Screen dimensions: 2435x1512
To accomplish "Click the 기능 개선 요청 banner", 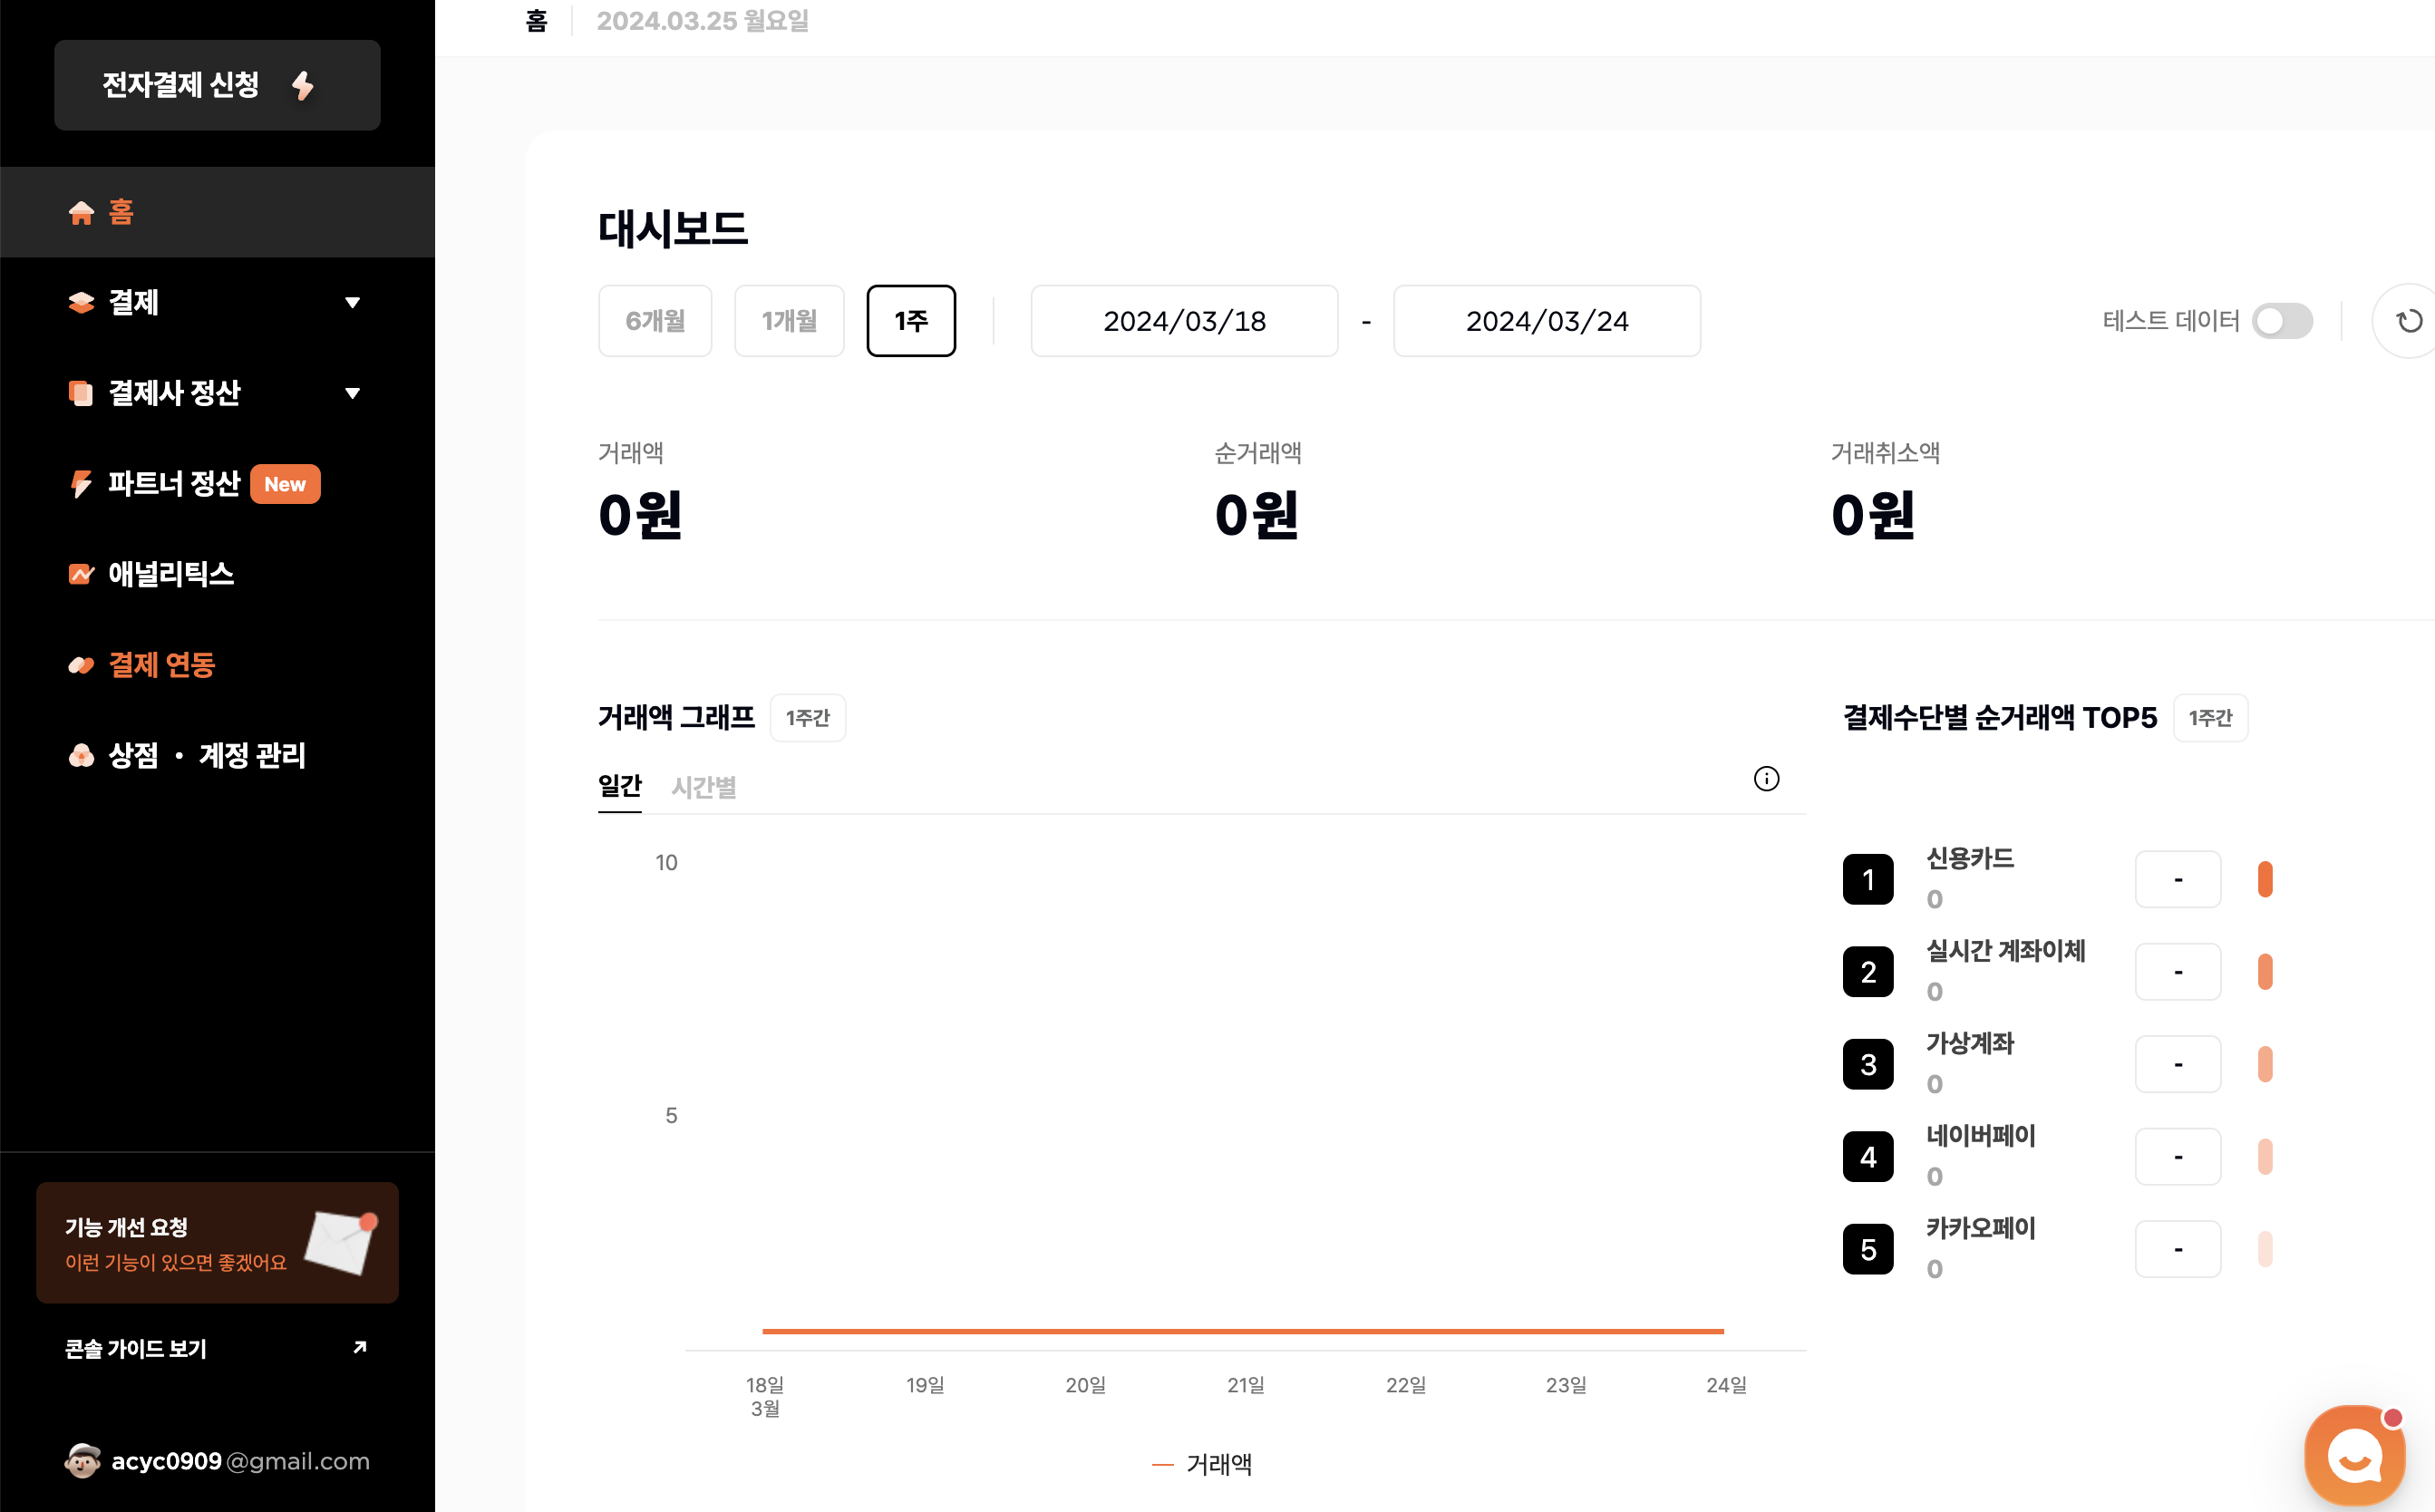I will (x=217, y=1243).
